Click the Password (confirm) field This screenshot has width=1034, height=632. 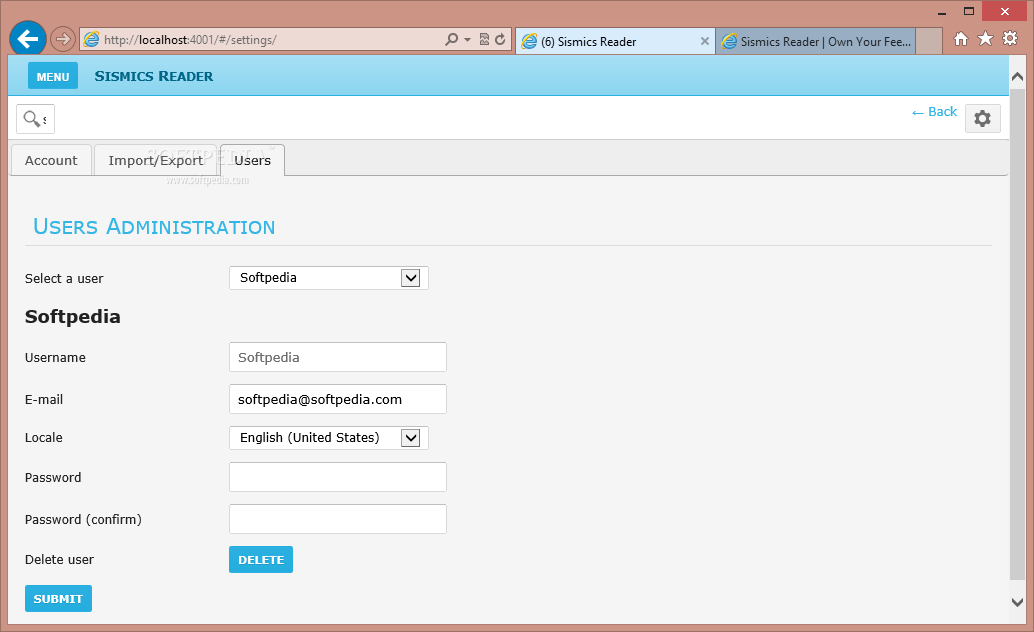[338, 519]
